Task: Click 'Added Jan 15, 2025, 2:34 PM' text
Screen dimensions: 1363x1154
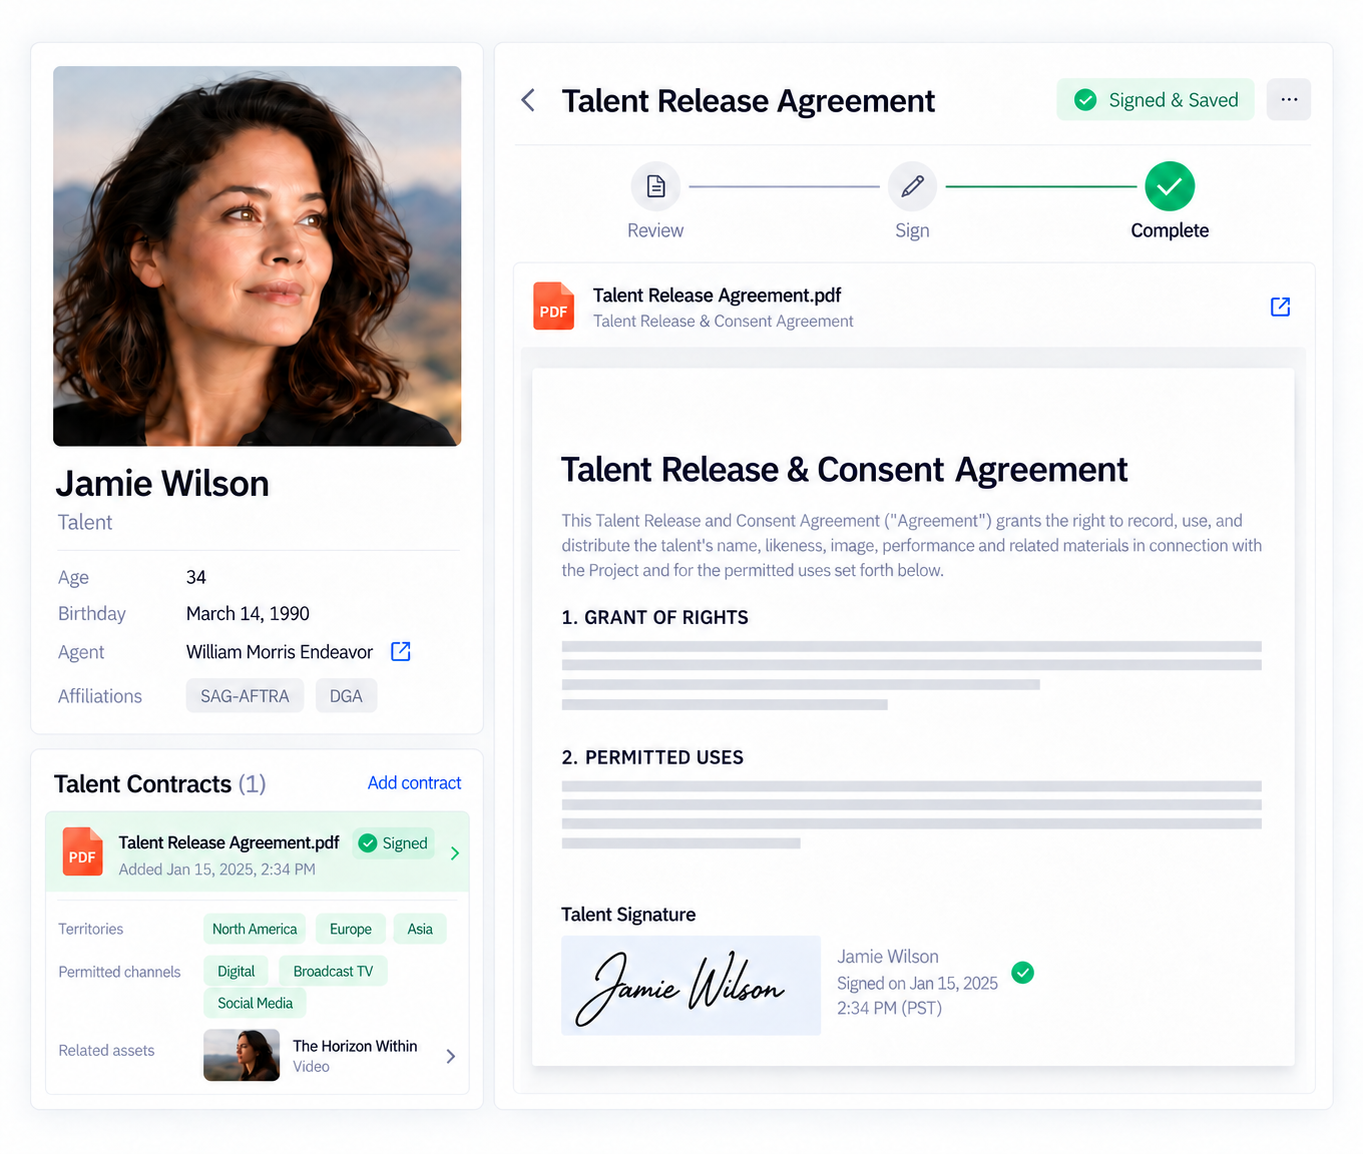Action: click(217, 869)
